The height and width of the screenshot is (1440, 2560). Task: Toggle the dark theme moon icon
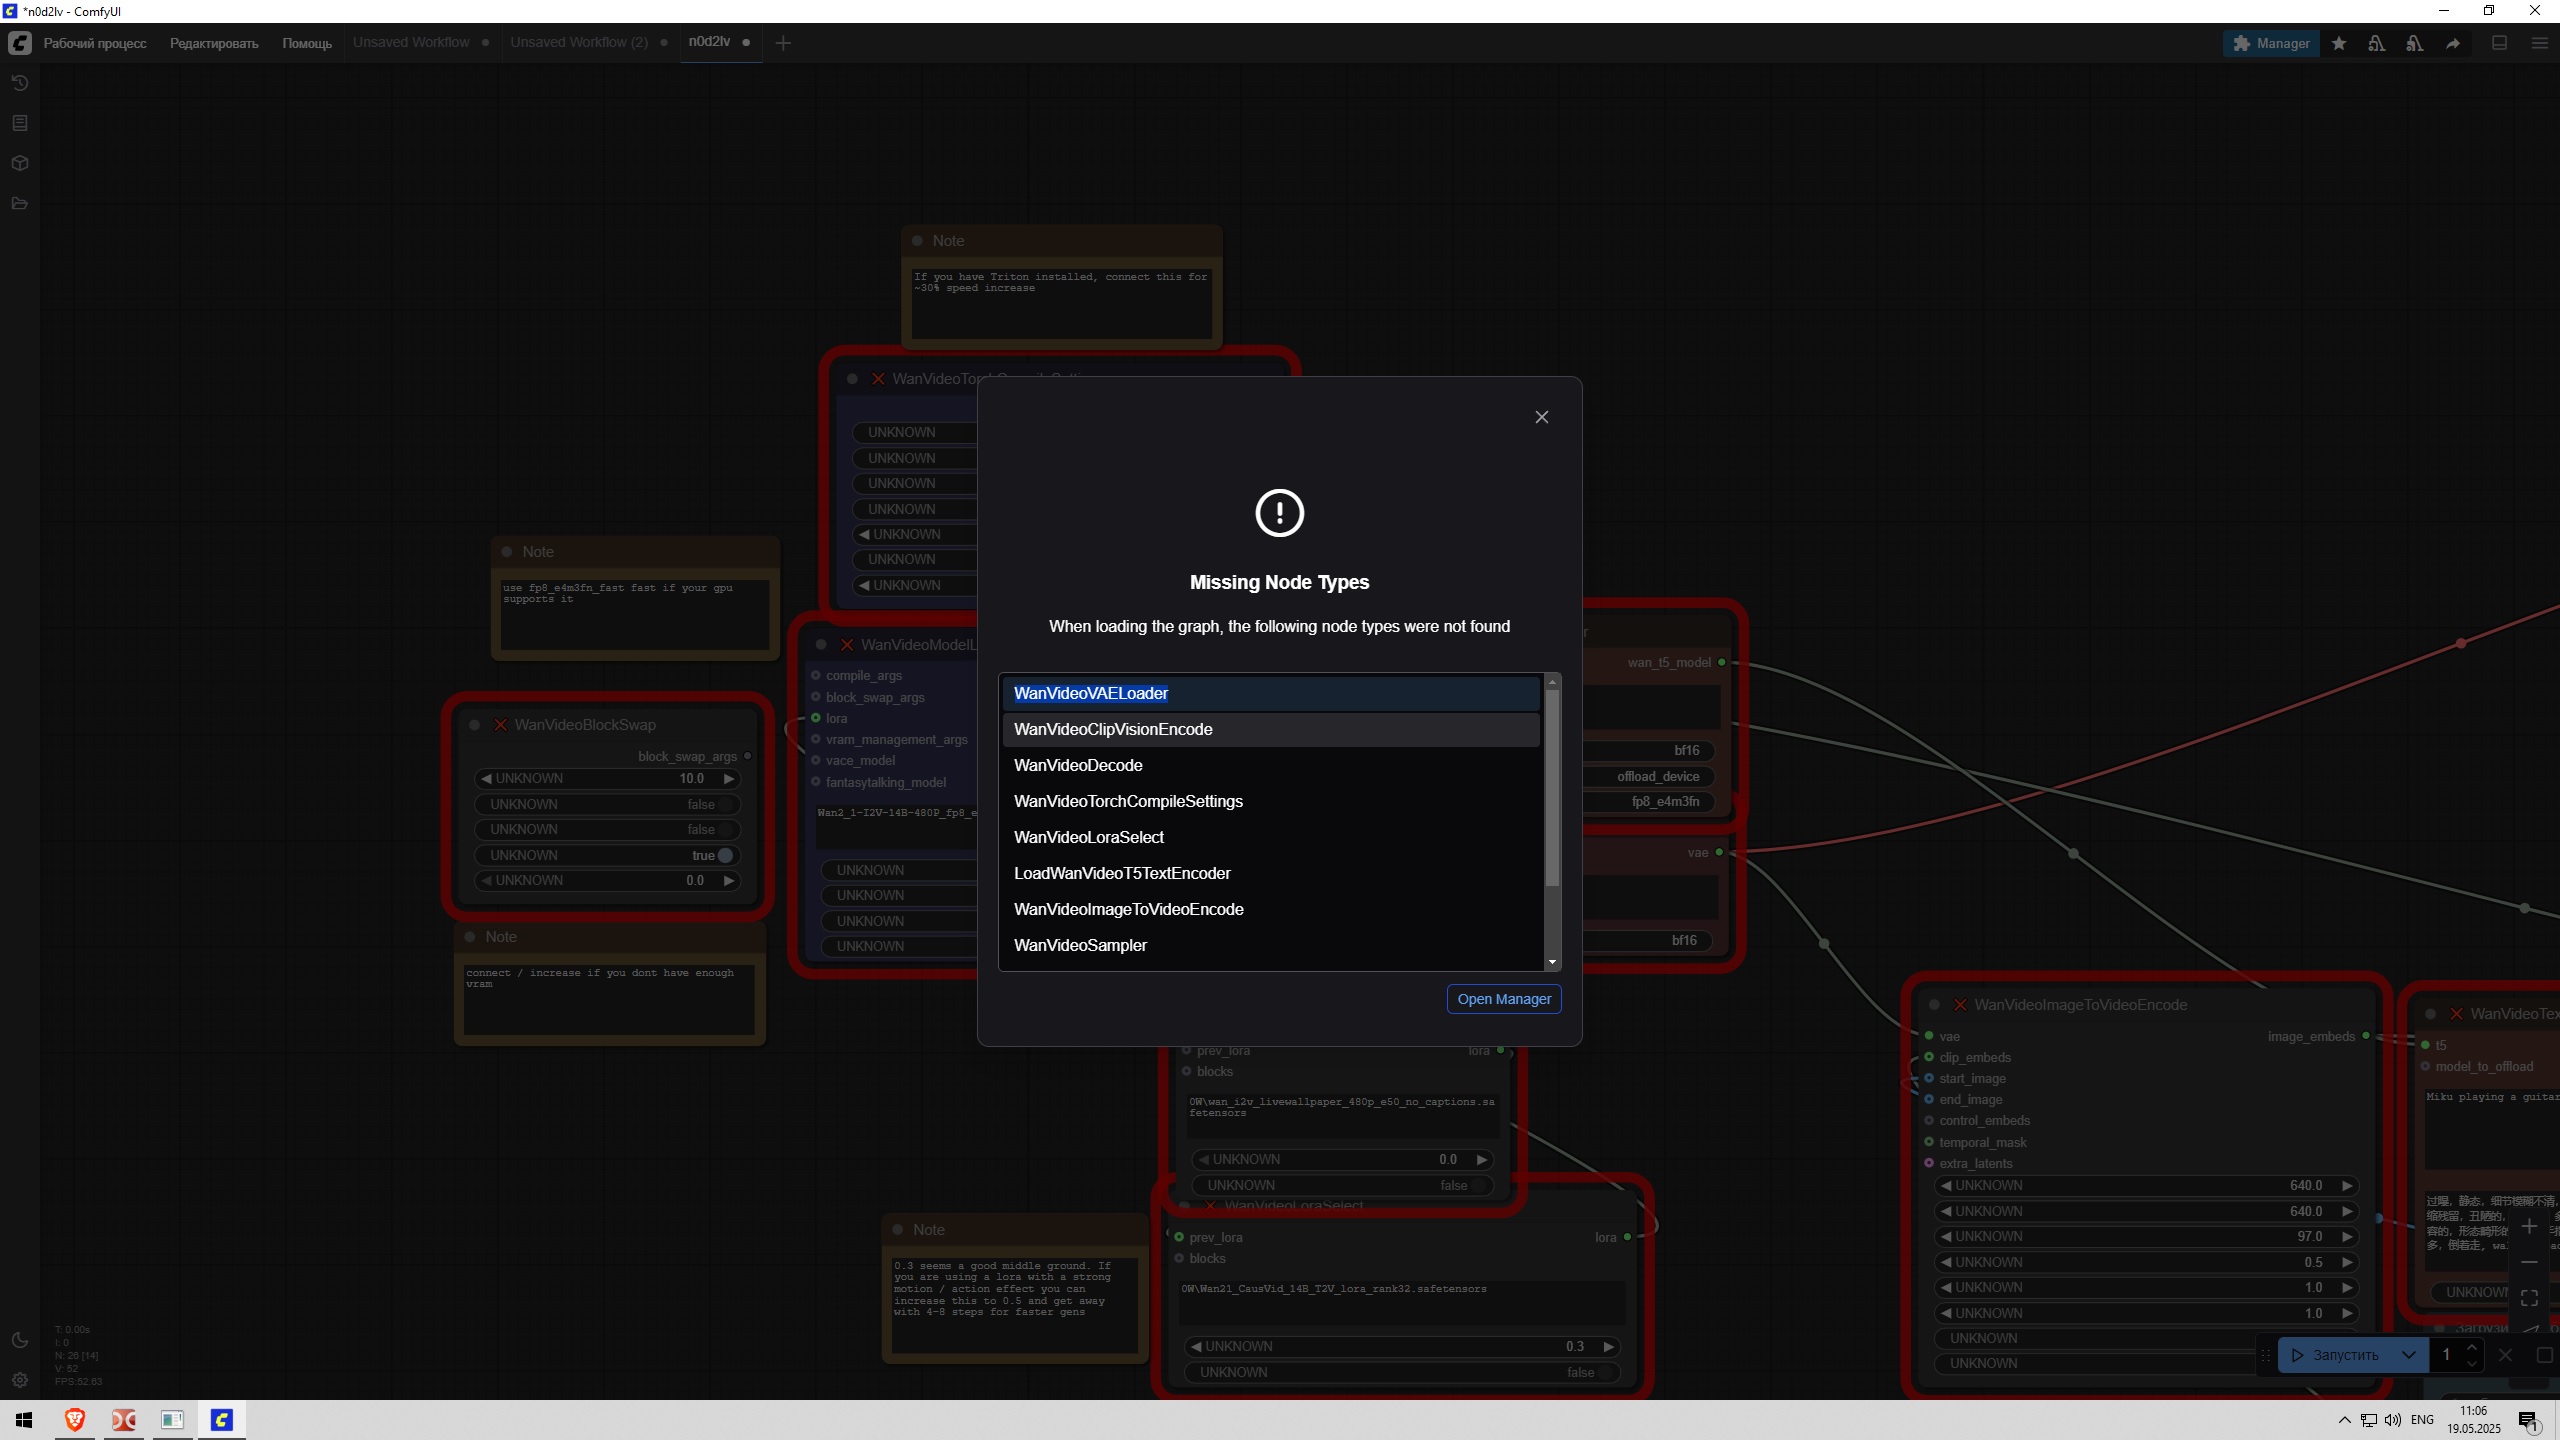tap(20, 1340)
